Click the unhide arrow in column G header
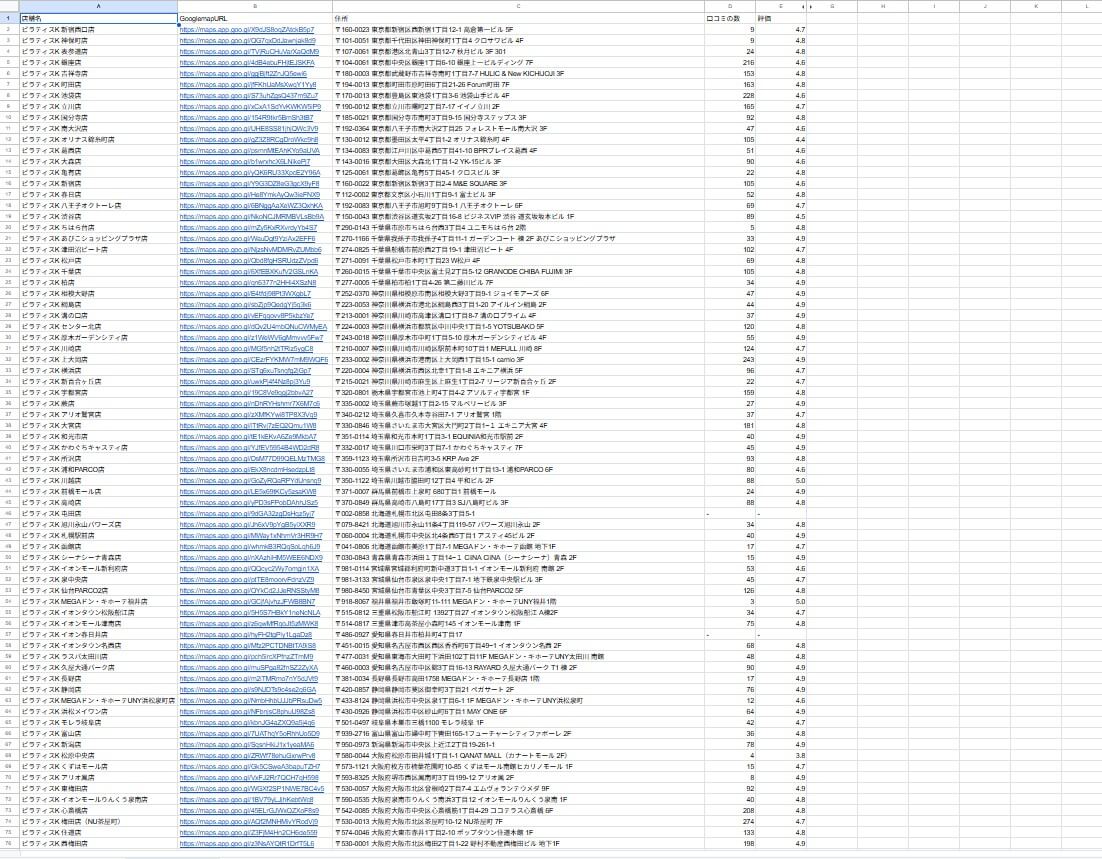The image size is (1102, 859). (x=813, y=6)
